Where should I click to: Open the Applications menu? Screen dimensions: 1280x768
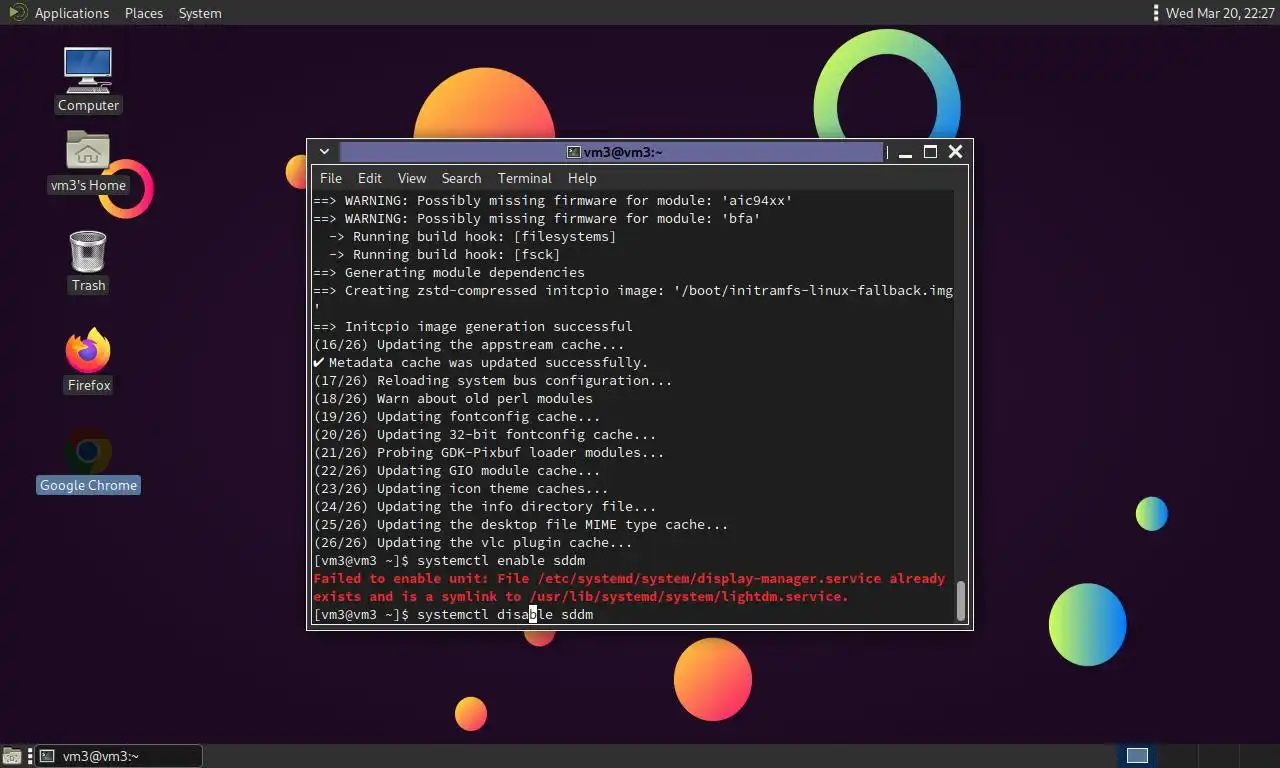point(72,13)
